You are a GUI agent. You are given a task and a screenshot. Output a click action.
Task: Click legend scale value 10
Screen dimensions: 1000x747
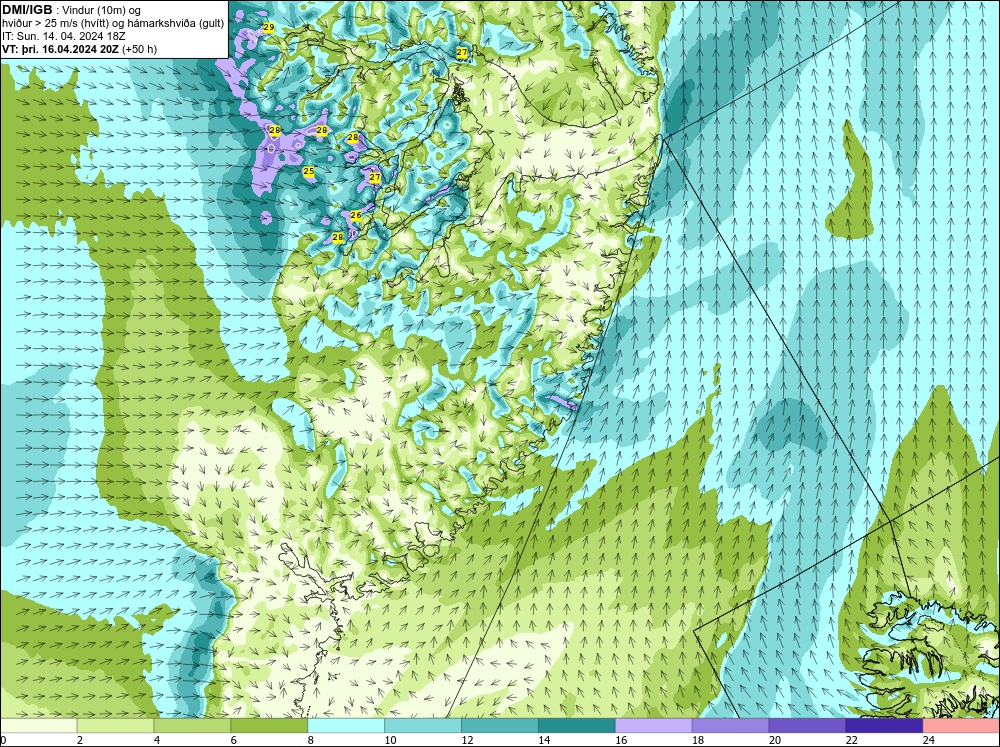pyautogui.click(x=390, y=740)
